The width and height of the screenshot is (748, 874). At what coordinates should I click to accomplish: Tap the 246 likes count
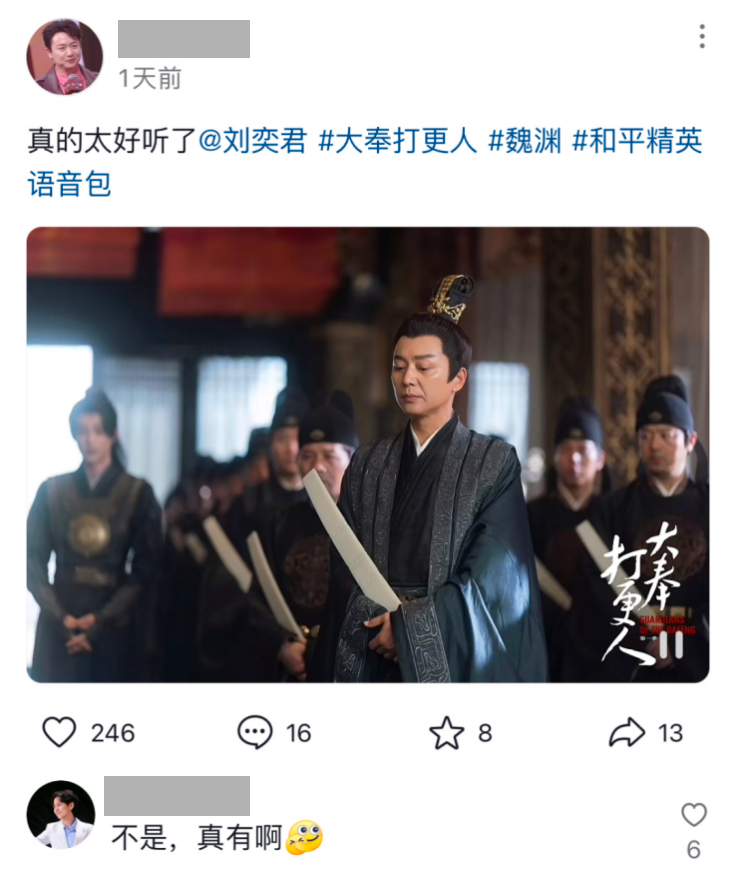point(113,733)
